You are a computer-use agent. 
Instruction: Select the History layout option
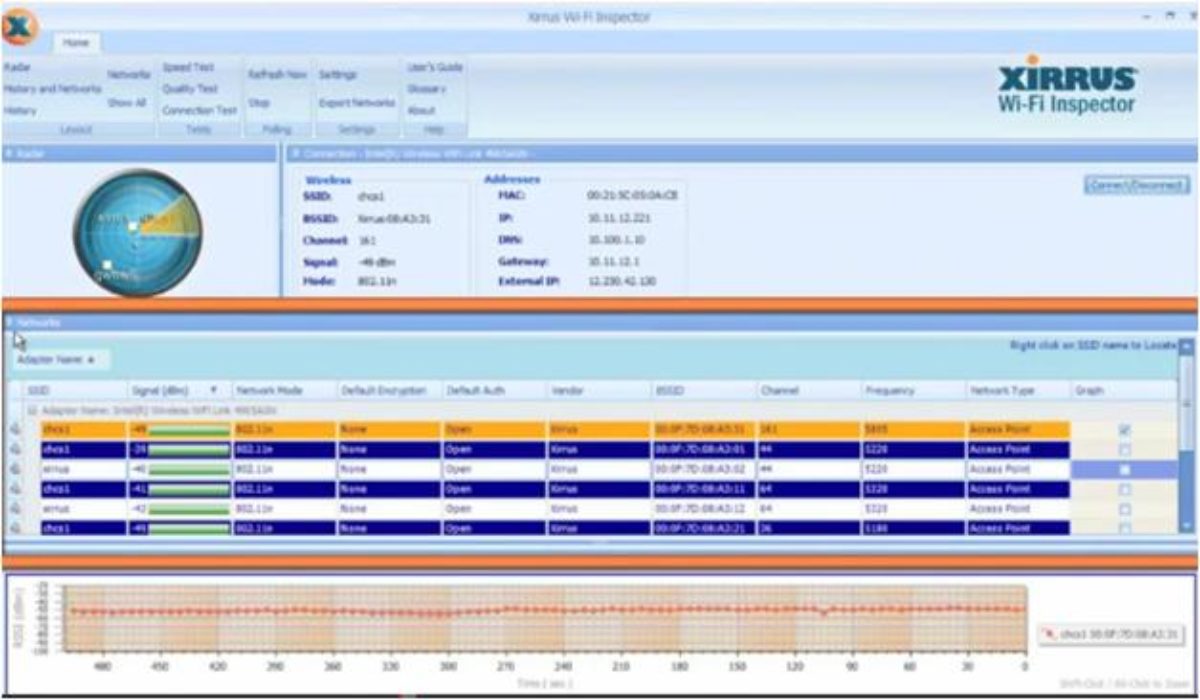click(x=20, y=111)
